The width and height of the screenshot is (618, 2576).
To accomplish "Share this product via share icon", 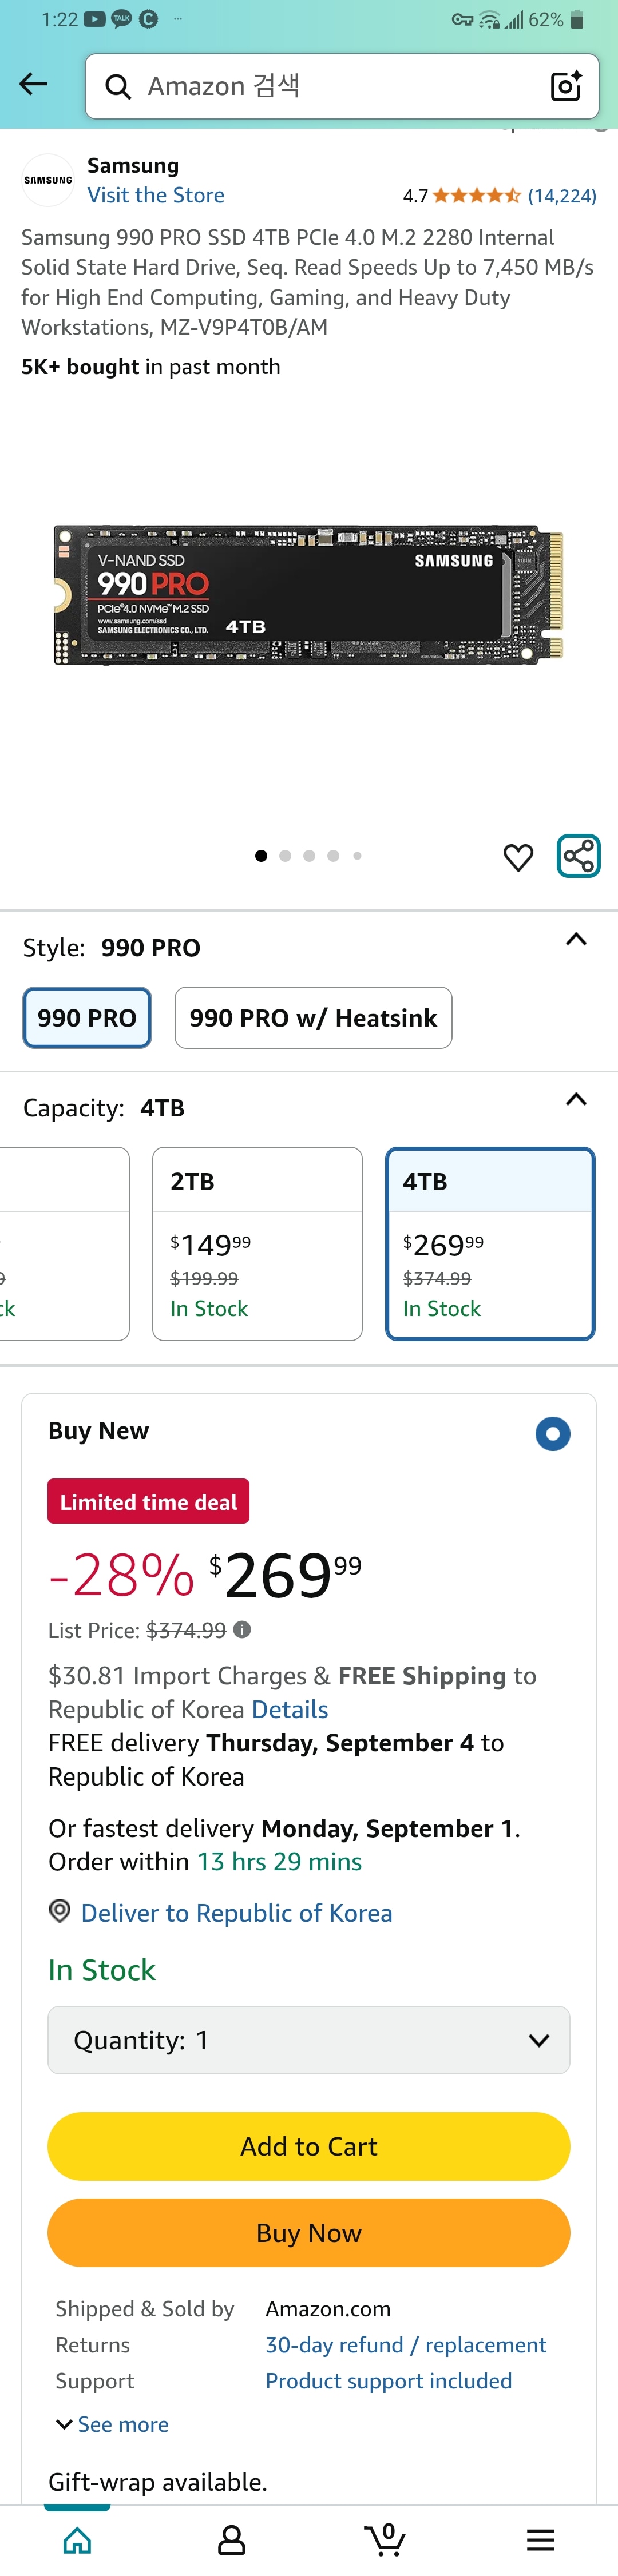I will (x=578, y=856).
